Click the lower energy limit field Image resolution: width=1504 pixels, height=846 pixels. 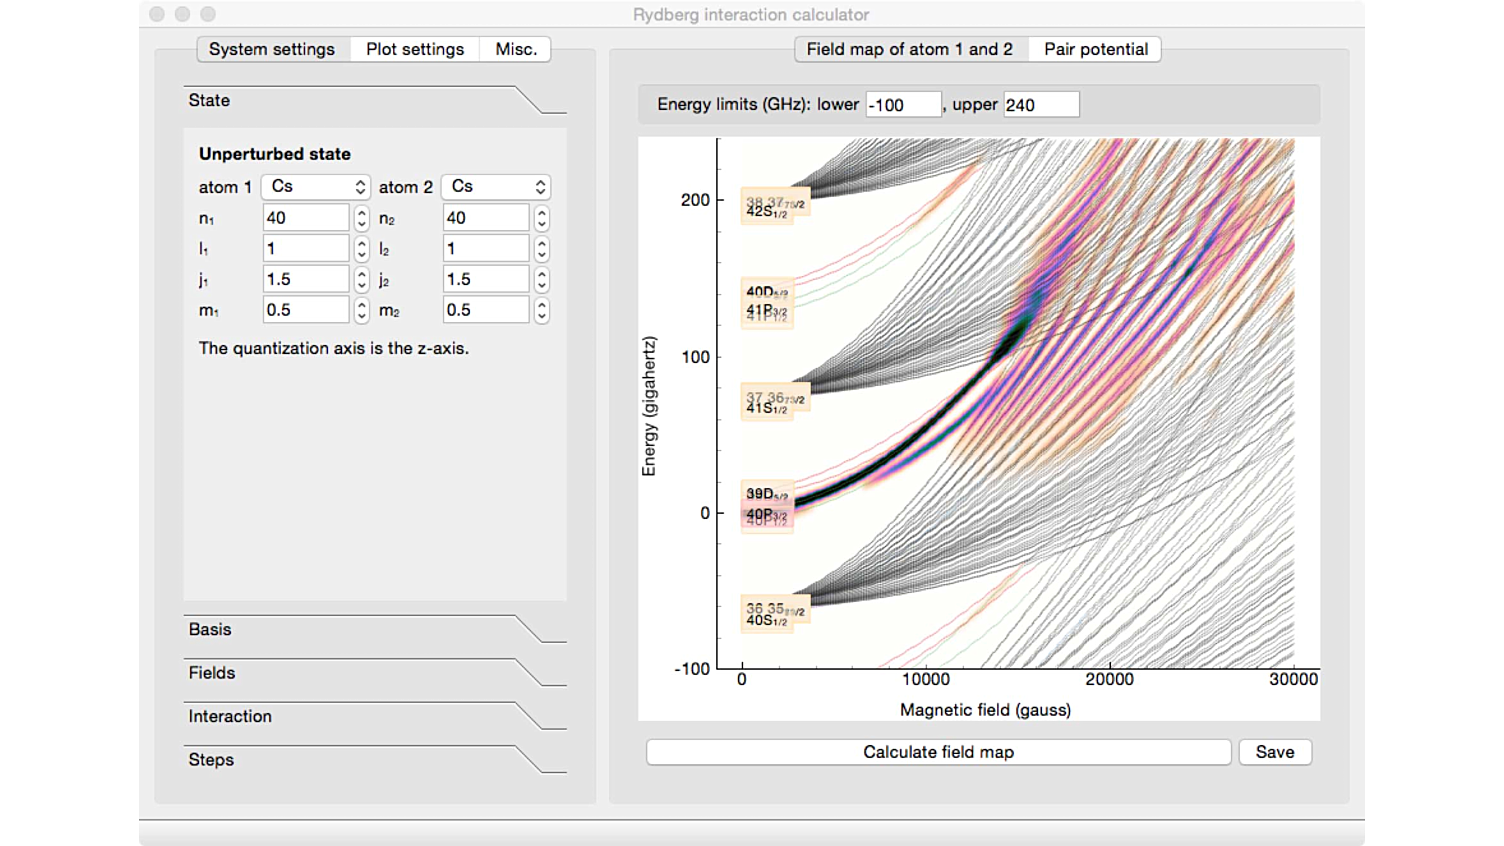pyautogui.click(x=902, y=105)
